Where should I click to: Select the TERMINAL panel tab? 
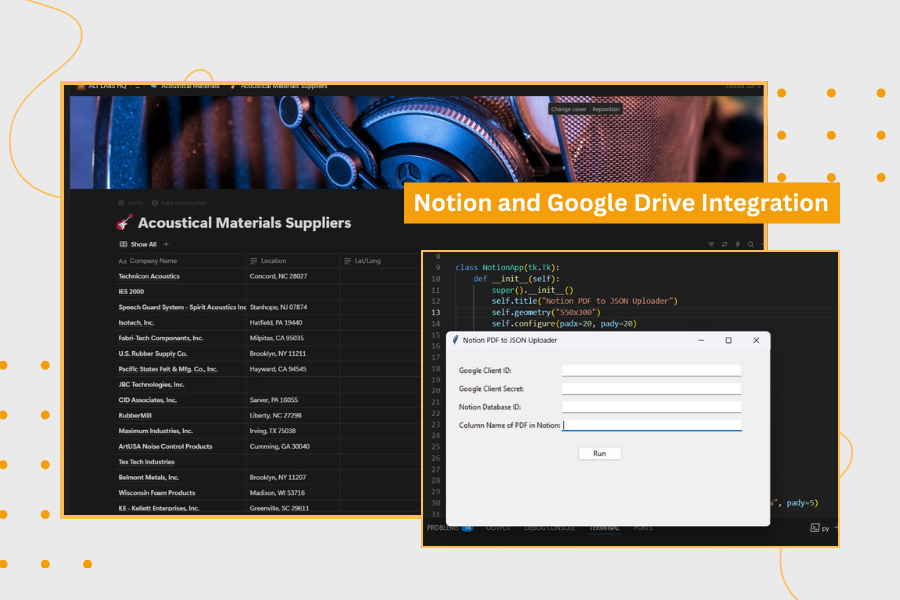[x=603, y=527]
